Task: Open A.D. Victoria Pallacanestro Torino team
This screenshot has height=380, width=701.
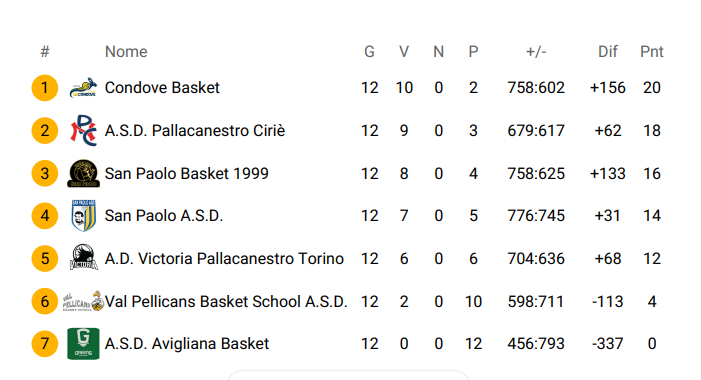Action: pos(224,258)
